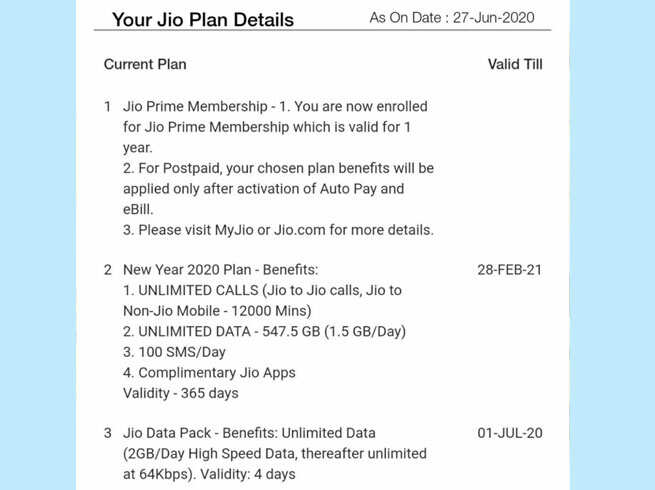This screenshot has height=490, width=655.
Task: Click the 28-FEB-21 validity date
Action: tap(510, 270)
